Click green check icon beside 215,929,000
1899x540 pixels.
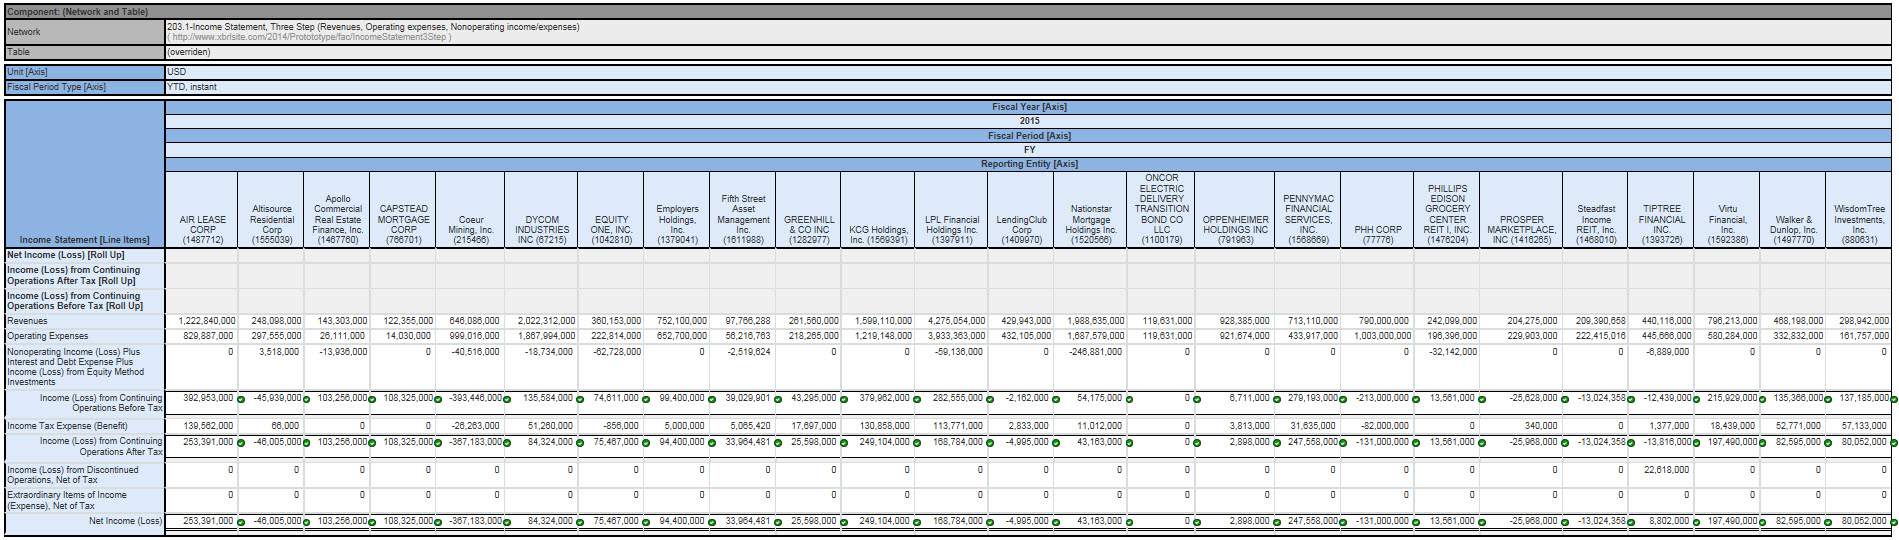pyautogui.click(x=1763, y=399)
